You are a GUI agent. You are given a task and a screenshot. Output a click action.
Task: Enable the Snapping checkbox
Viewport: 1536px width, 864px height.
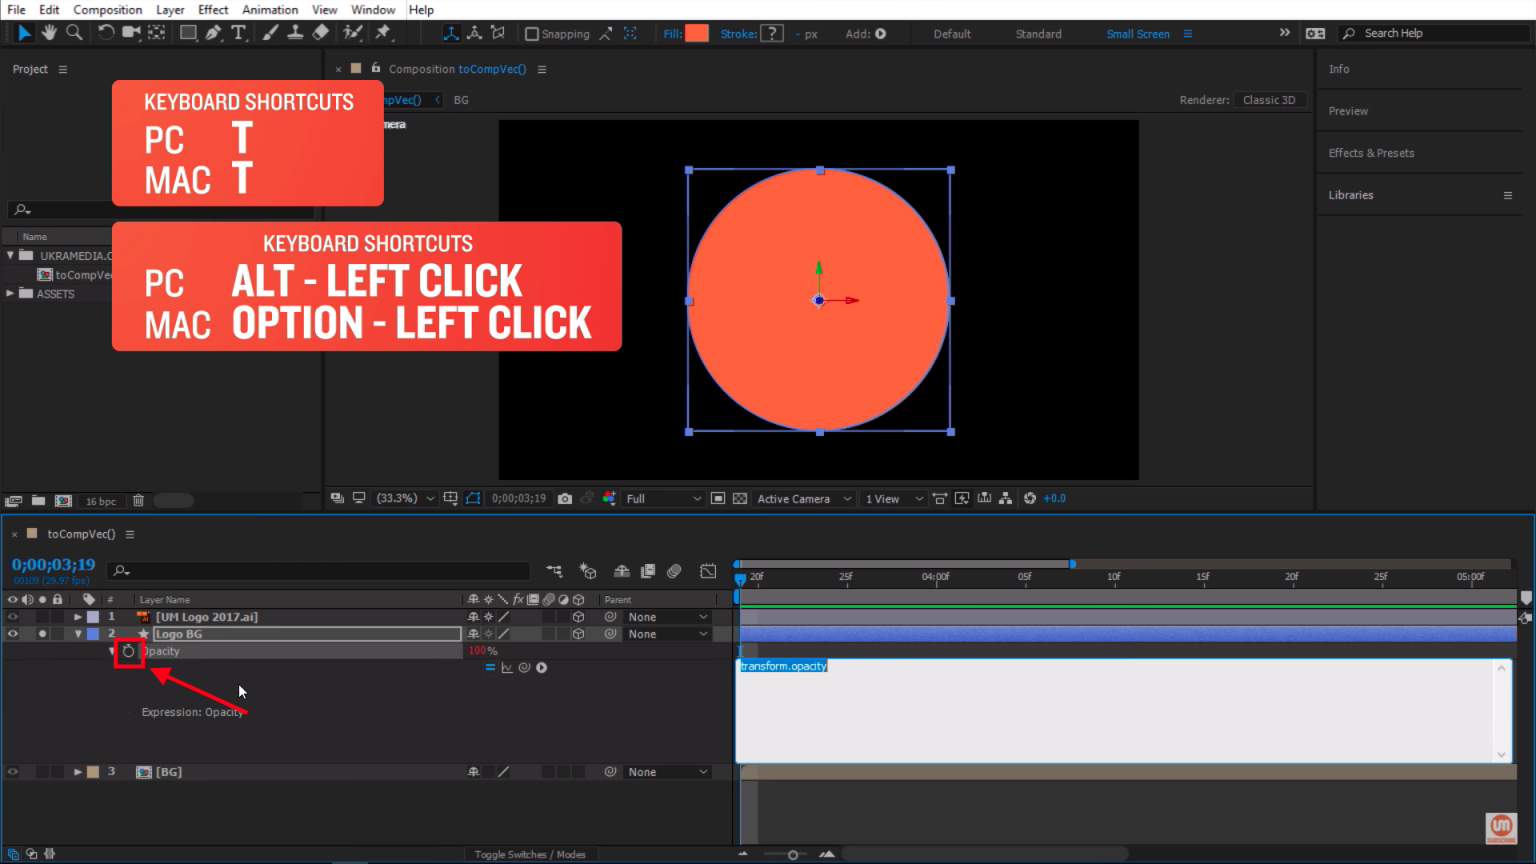pyautogui.click(x=532, y=34)
